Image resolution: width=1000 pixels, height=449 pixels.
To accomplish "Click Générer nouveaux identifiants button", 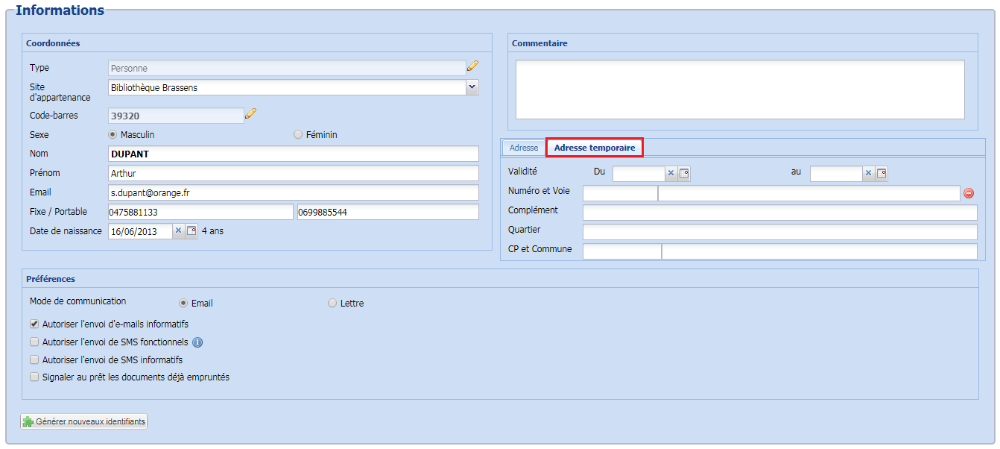I will (x=85, y=422).
